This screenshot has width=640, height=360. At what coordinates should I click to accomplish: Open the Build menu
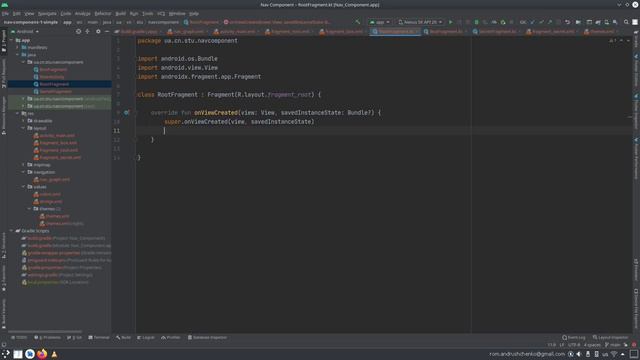coord(120,13)
